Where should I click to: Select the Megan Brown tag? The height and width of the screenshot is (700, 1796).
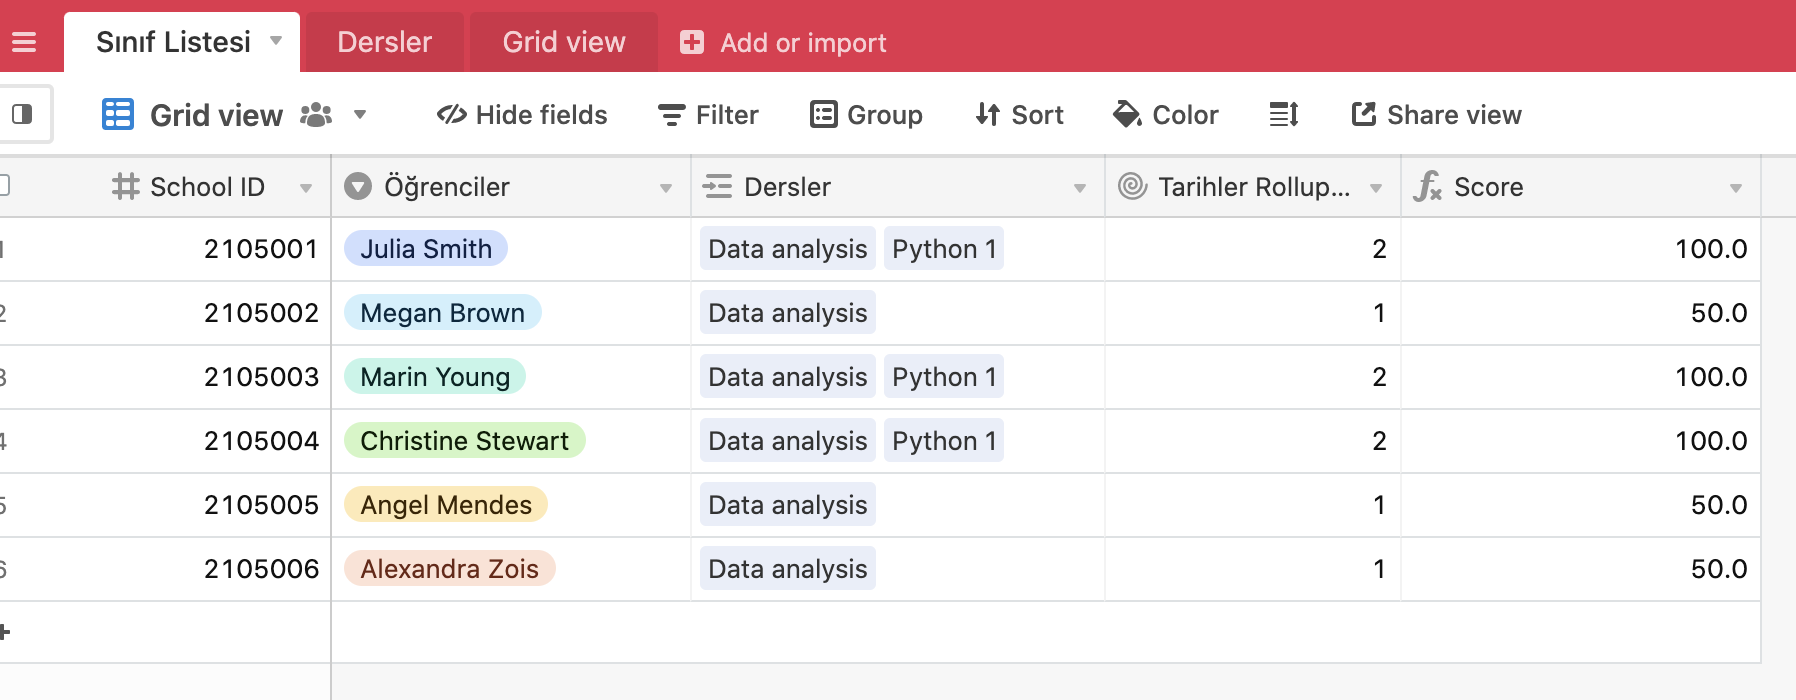tap(442, 312)
